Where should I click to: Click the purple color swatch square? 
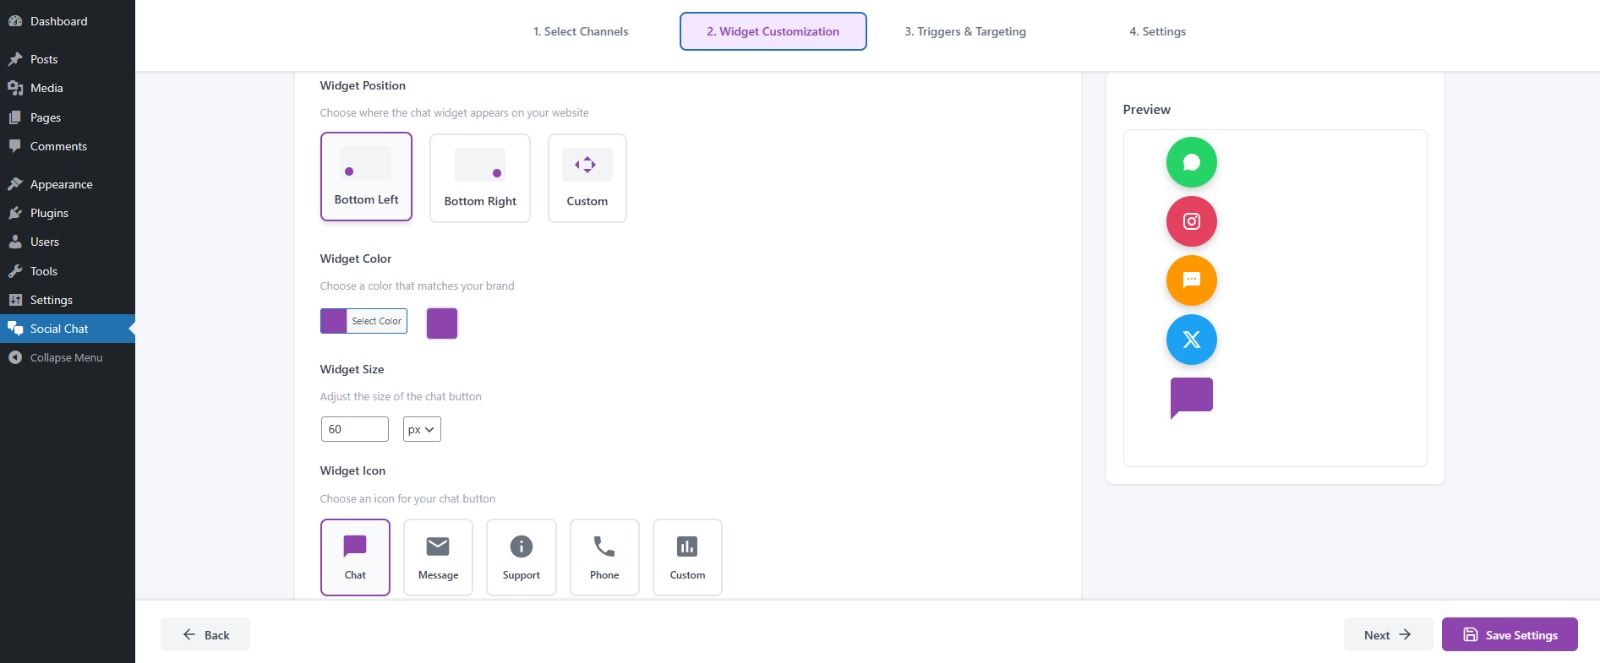442,323
